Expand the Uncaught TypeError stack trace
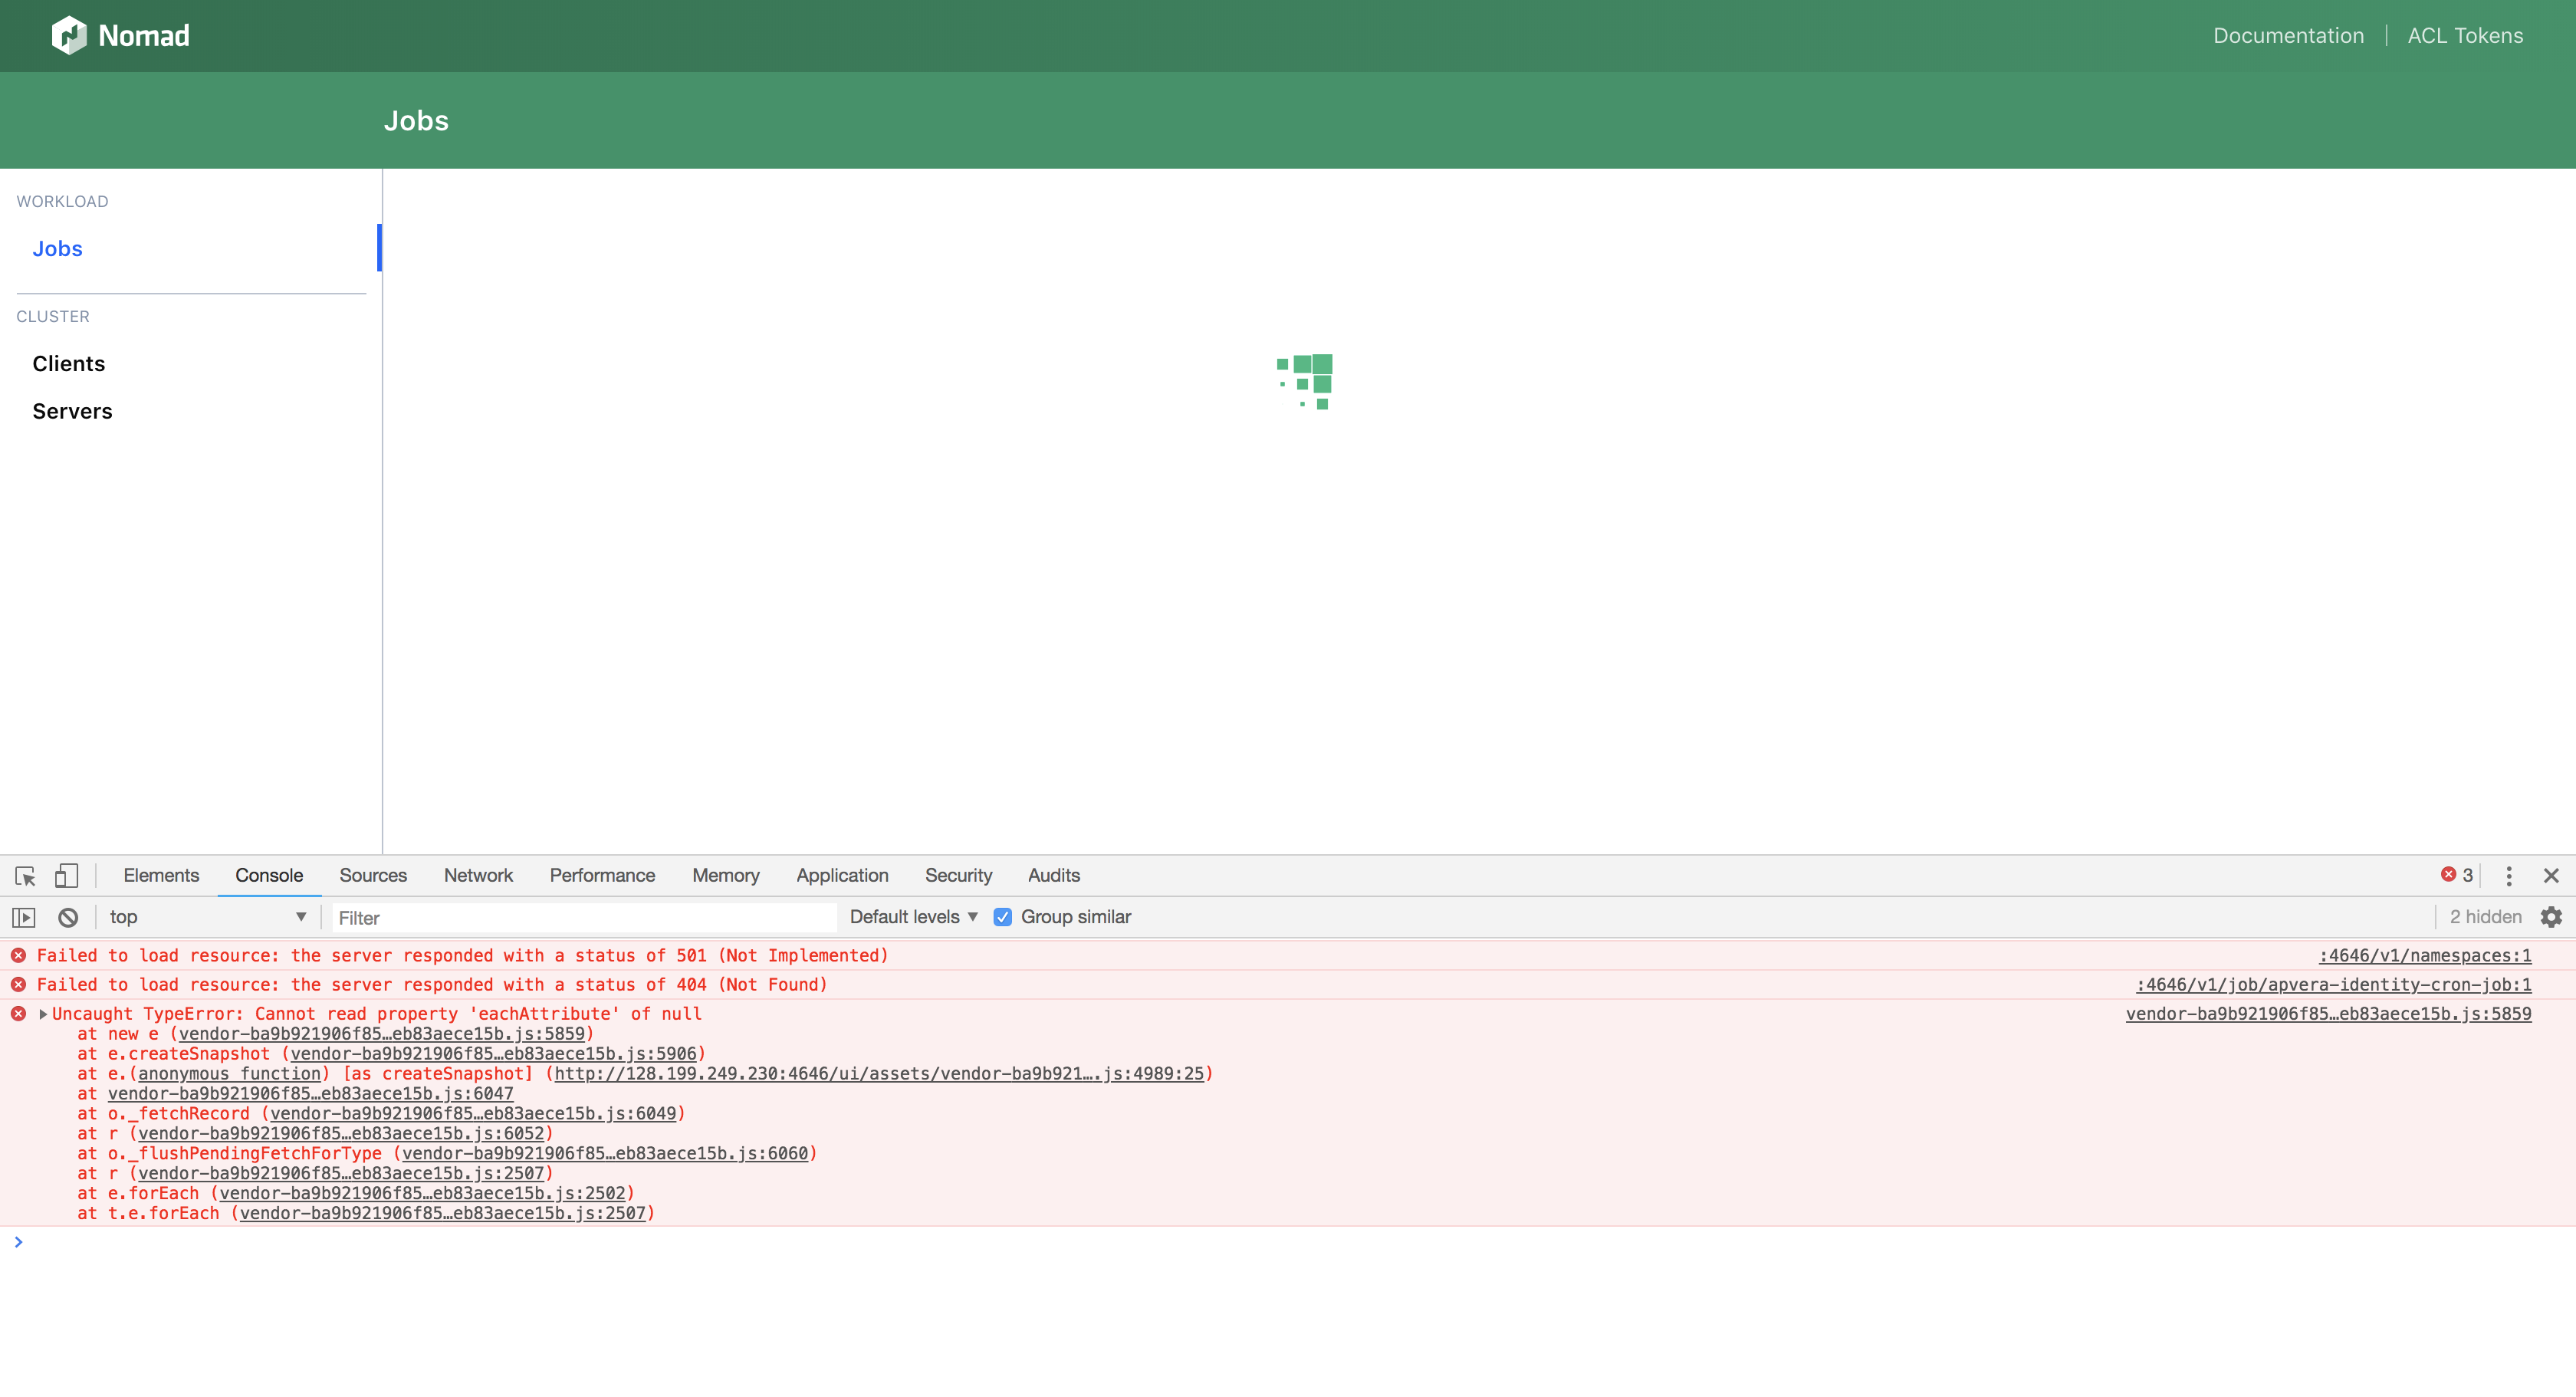Viewport: 2576px width, 1397px height. pyautogui.click(x=43, y=1014)
